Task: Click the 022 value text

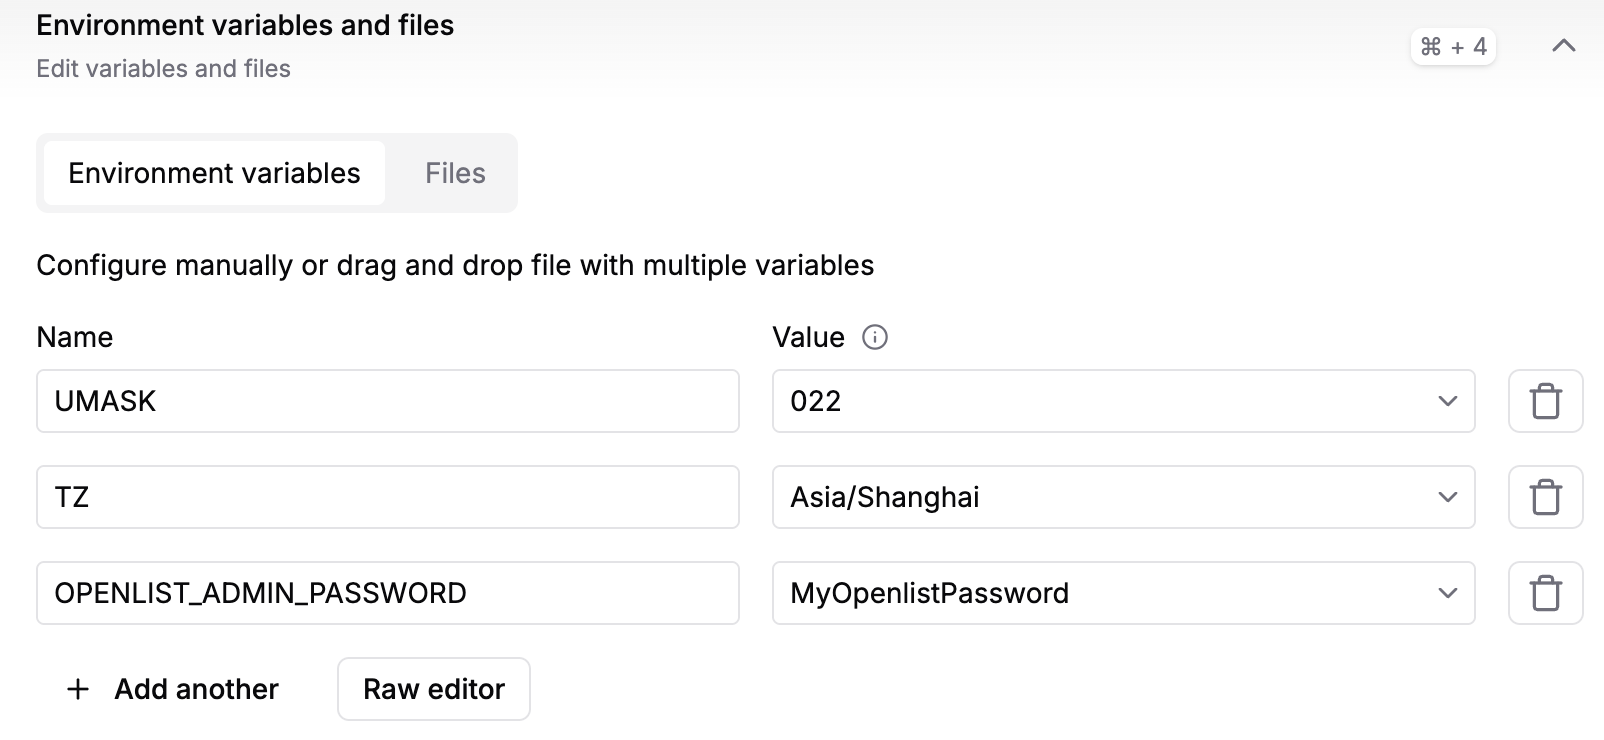Action: coord(816,401)
